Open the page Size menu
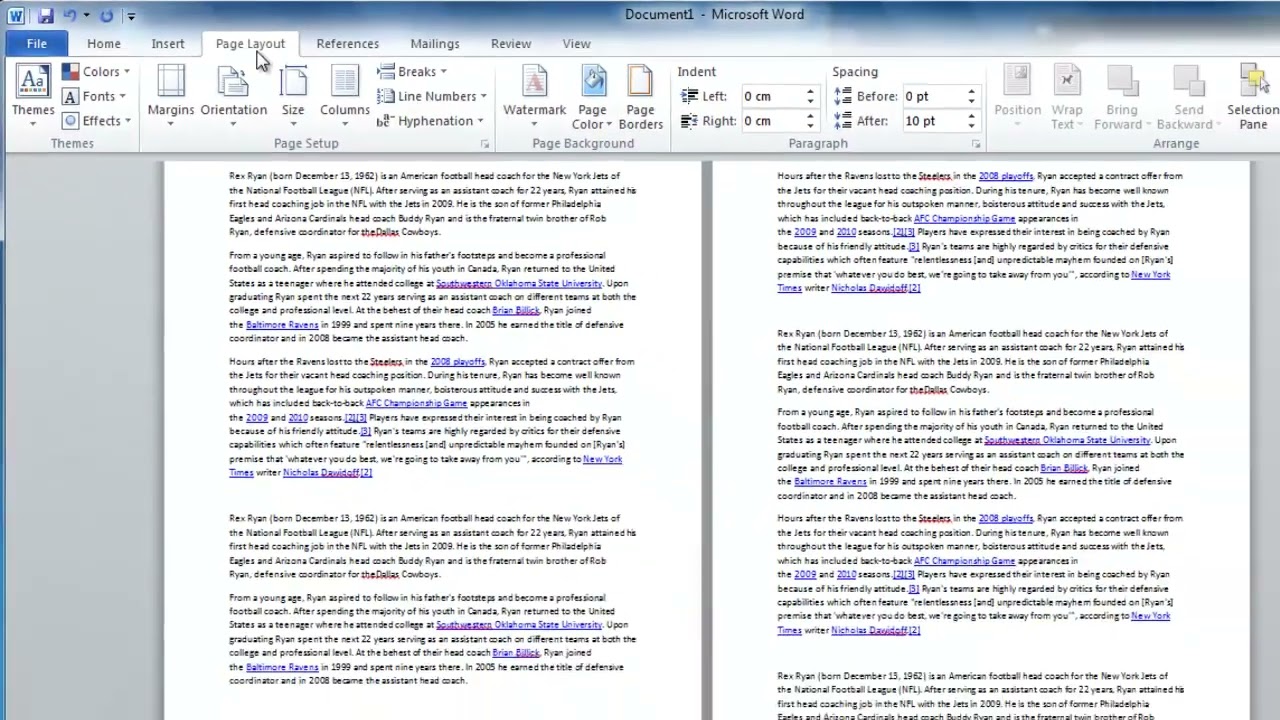This screenshot has width=1280, height=720. [x=293, y=95]
